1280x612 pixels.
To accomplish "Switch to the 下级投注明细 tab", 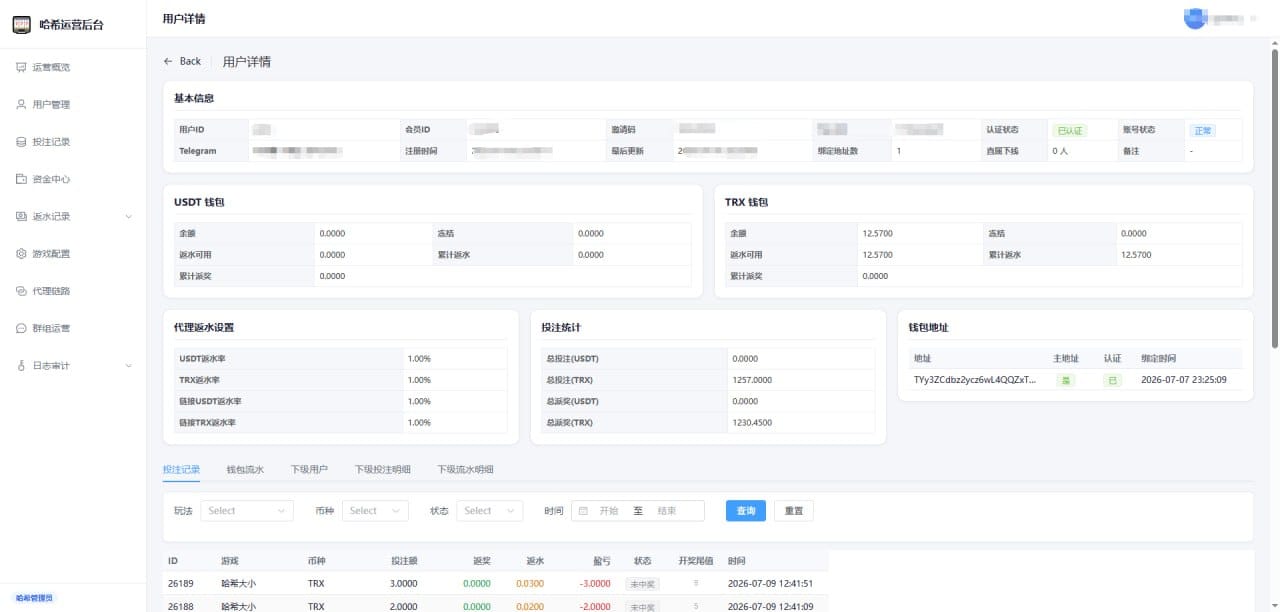I will 382,469.
